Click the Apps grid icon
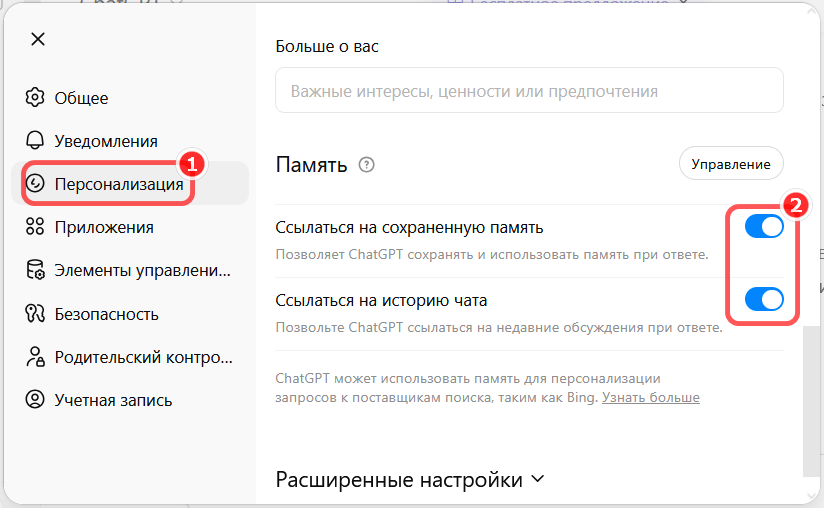824x508 pixels. click(36, 227)
